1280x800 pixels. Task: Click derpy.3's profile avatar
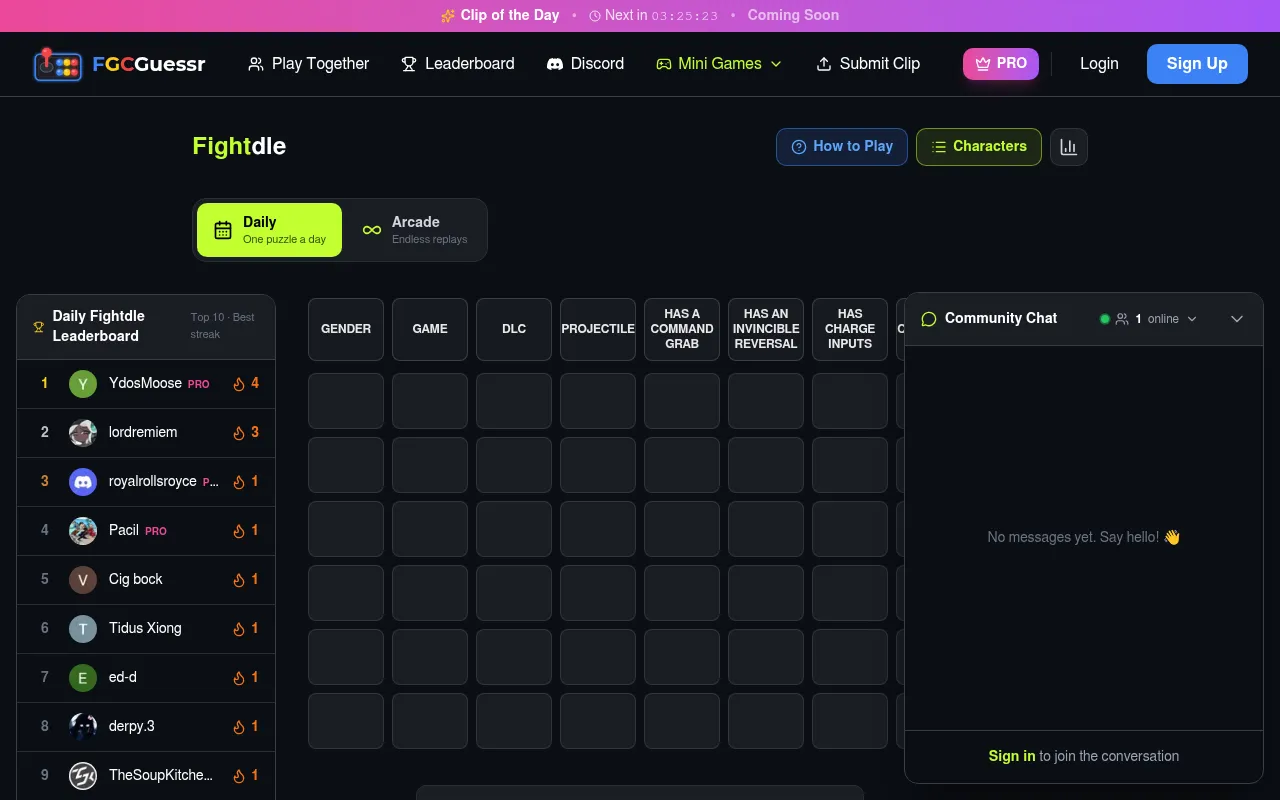click(x=83, y=727)
